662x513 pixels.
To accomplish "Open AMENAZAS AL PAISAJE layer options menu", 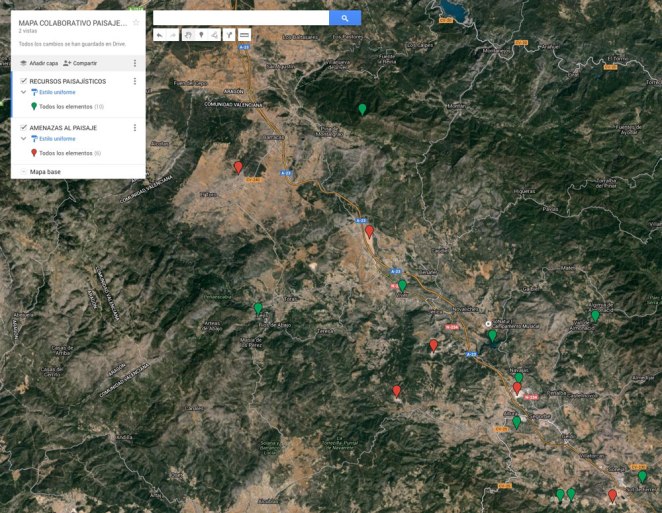I will [135, 128].
